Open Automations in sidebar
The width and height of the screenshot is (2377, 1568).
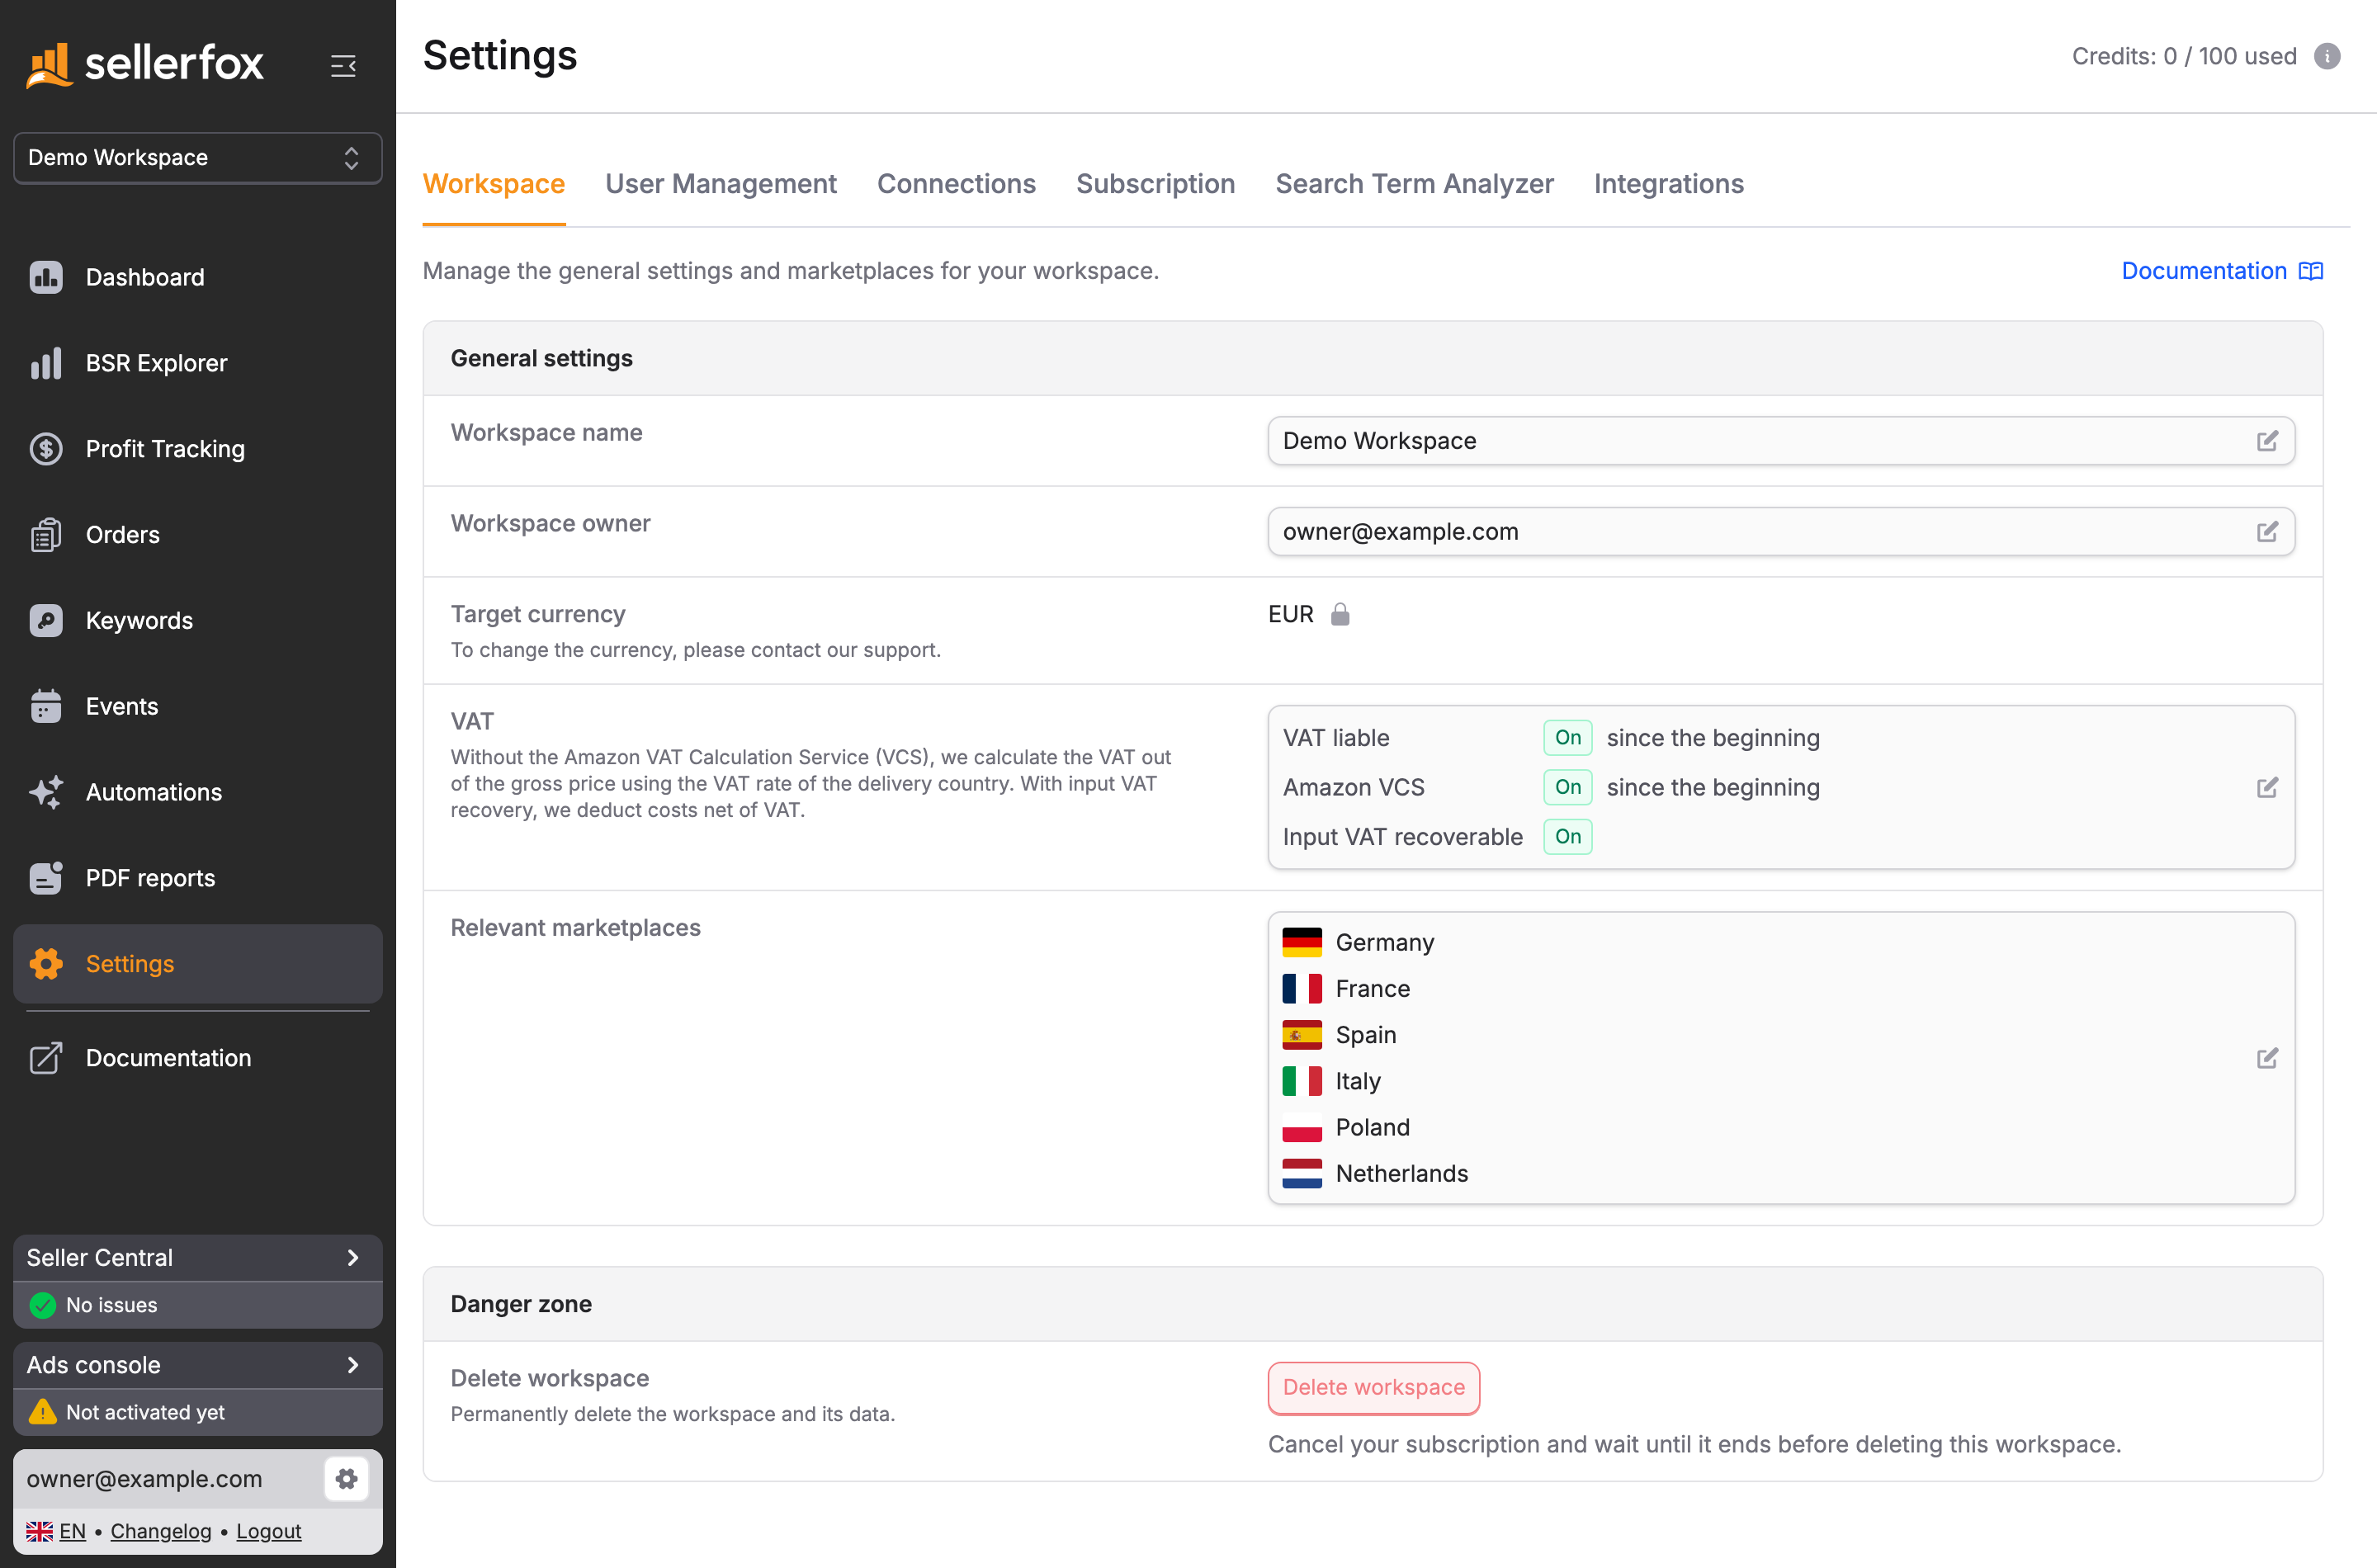pyautogui.click(x=197, y=792)
